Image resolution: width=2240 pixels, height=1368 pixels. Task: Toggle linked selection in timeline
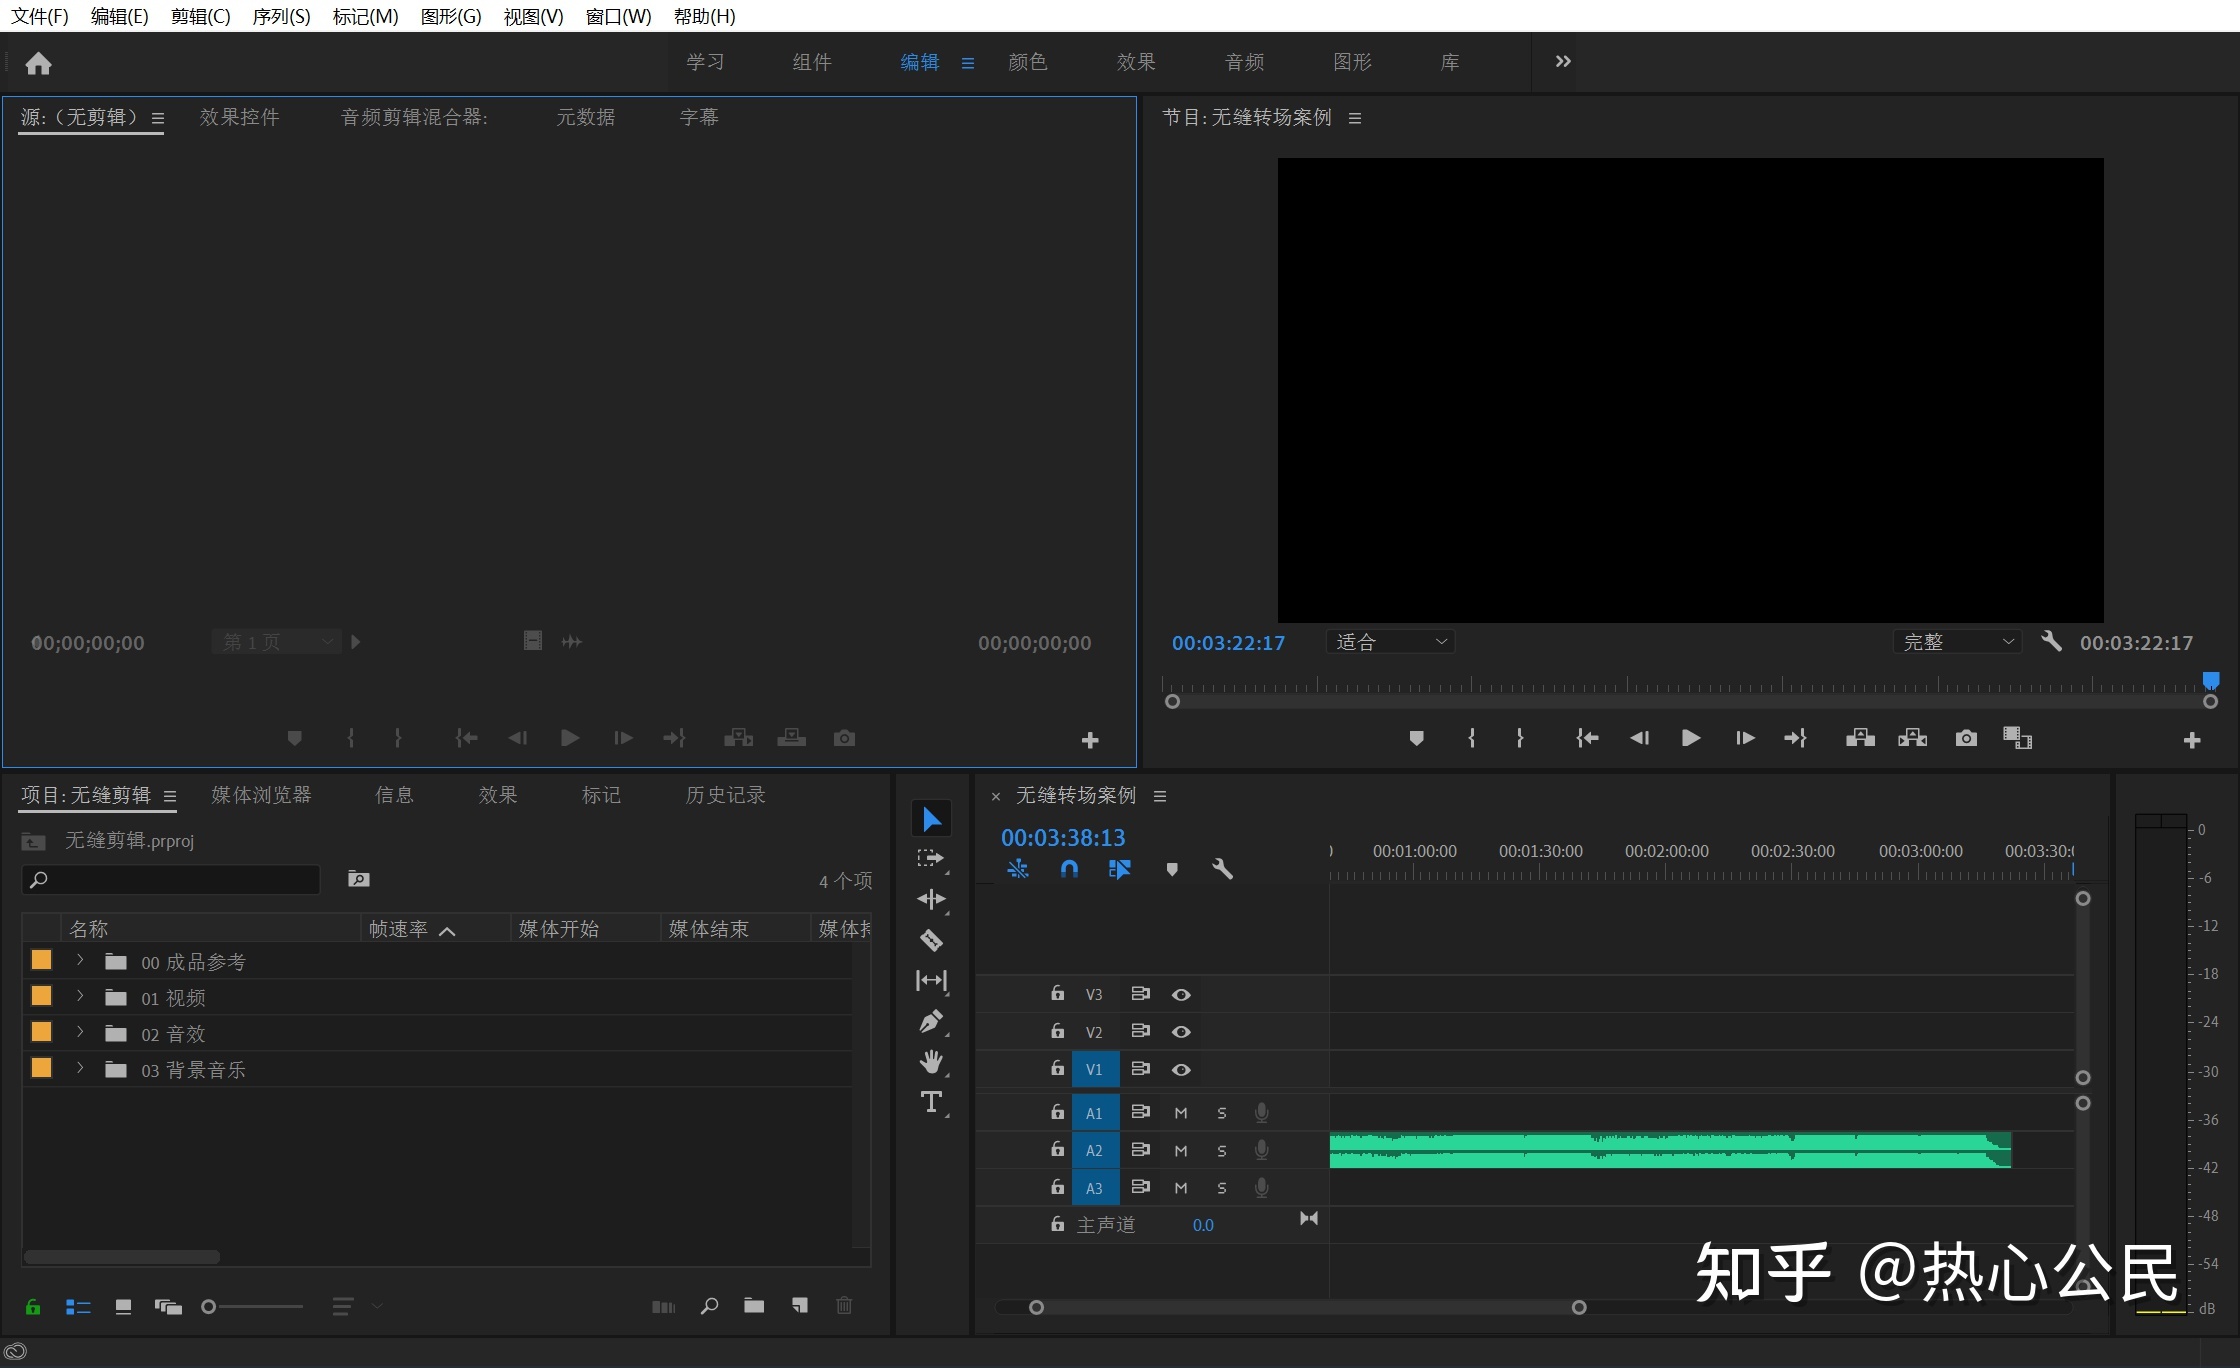1119,869
